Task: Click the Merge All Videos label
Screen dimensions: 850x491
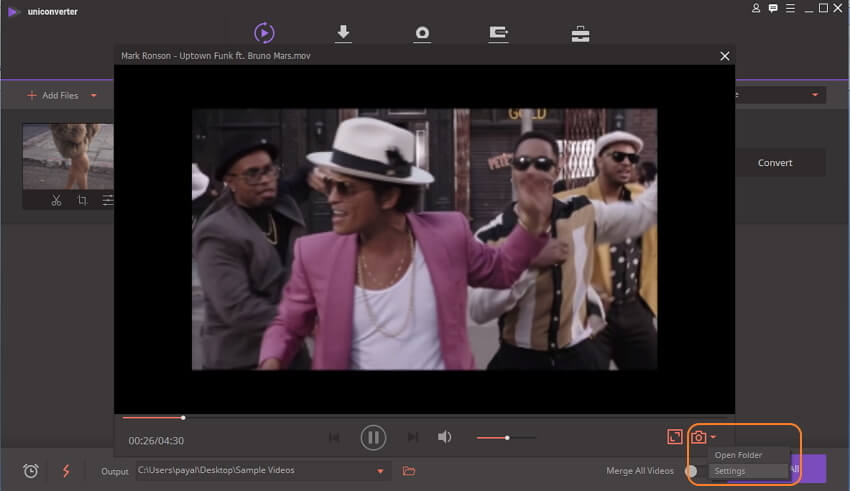Action: click(640, 471)
